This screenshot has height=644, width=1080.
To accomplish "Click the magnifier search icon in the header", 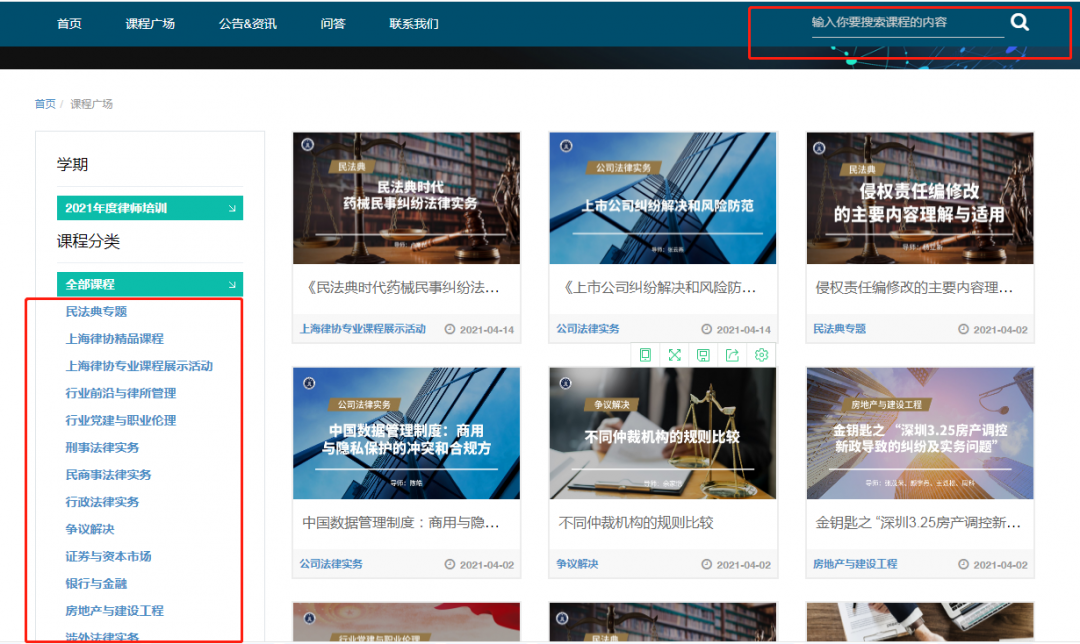I will [x=1019, y=23].
